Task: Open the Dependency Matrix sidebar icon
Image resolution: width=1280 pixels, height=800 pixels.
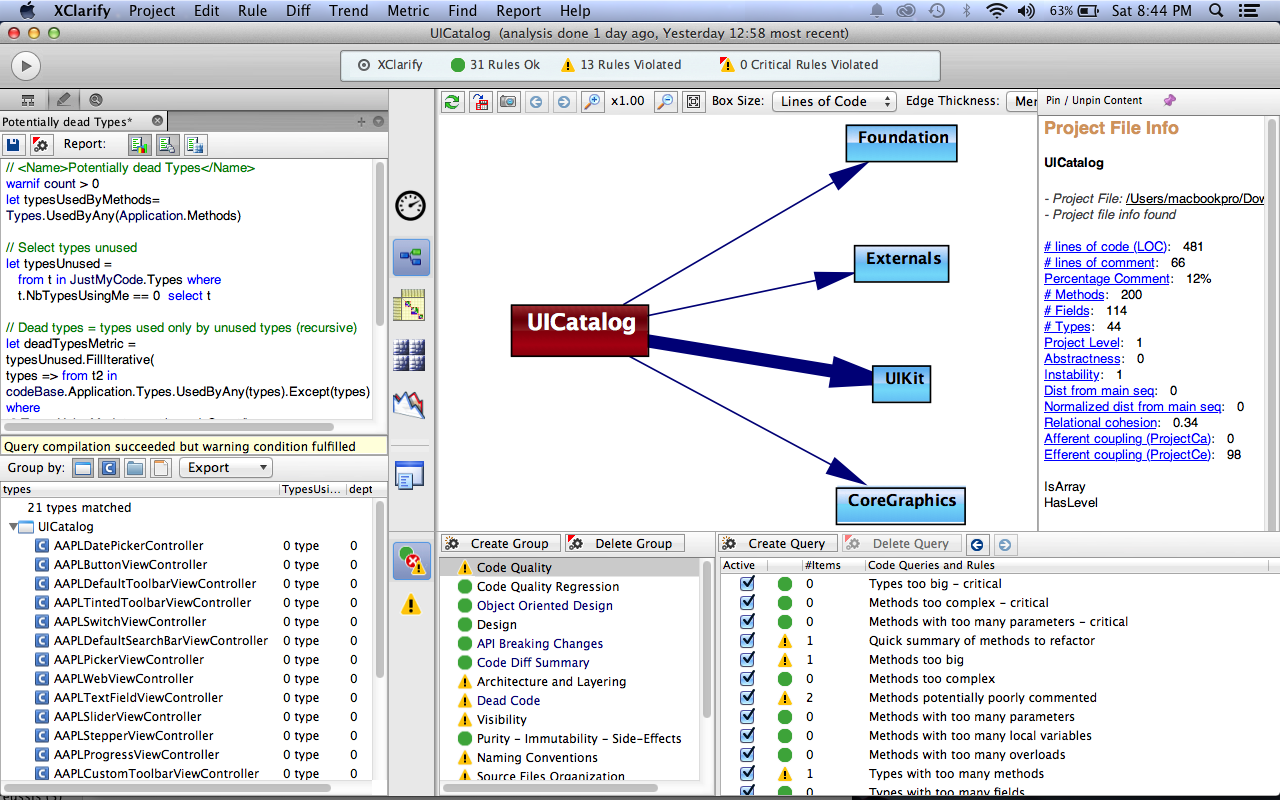Action: pos(411,306)
